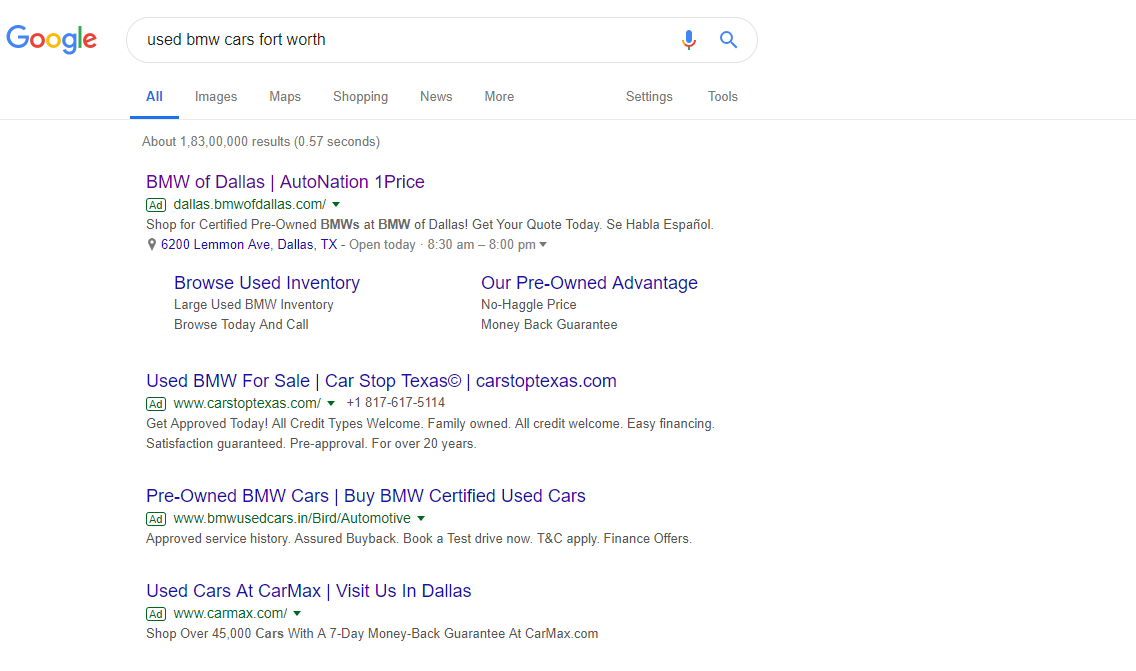Click 'Satisfaction guaranteed. Pre-approval.' description line
1136x671 pixels.
tap(312, 443)
